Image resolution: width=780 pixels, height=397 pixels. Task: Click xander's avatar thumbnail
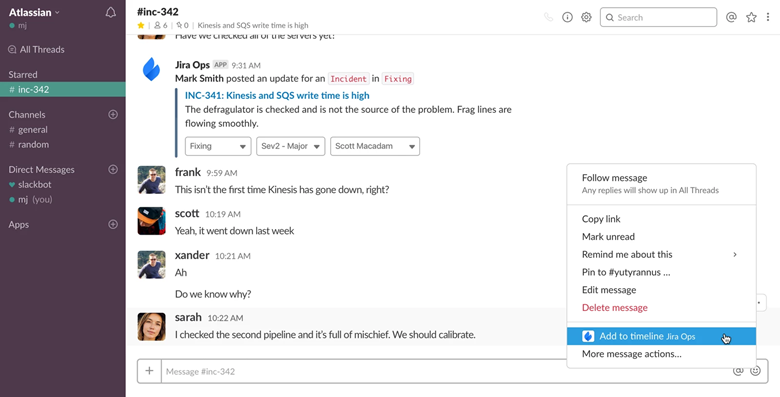click(151, 264)
